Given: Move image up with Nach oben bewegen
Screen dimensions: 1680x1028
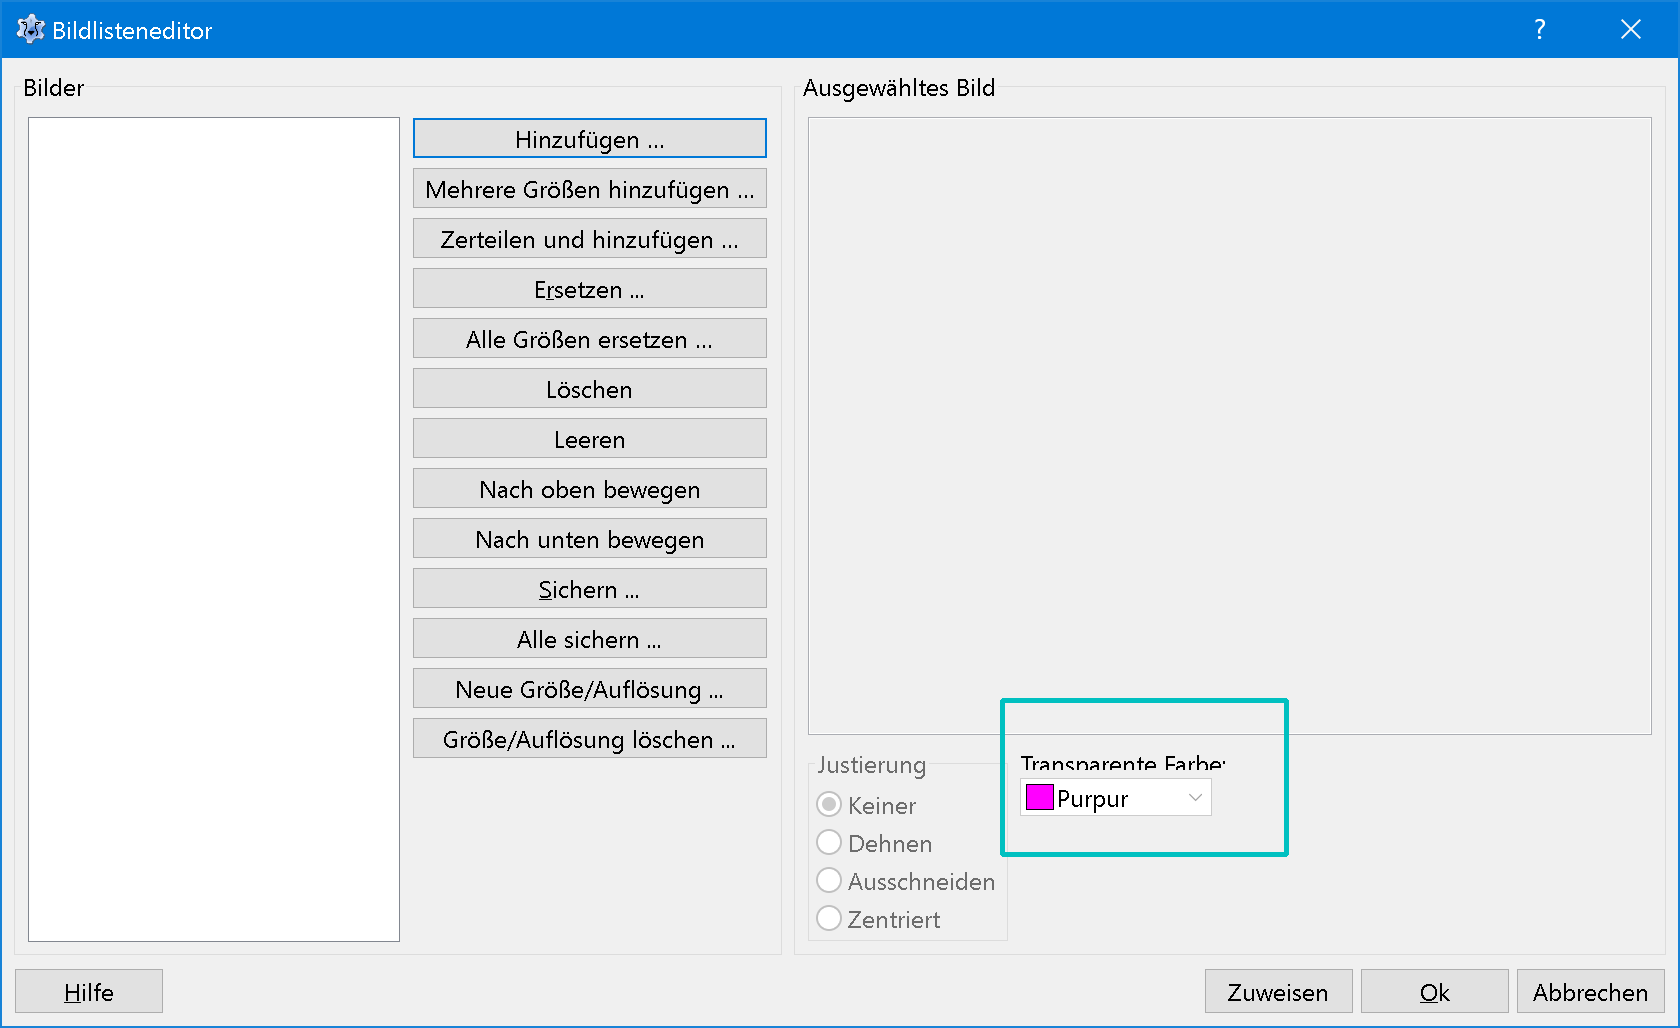Looking at the screenshot, I should coord(589,489).
